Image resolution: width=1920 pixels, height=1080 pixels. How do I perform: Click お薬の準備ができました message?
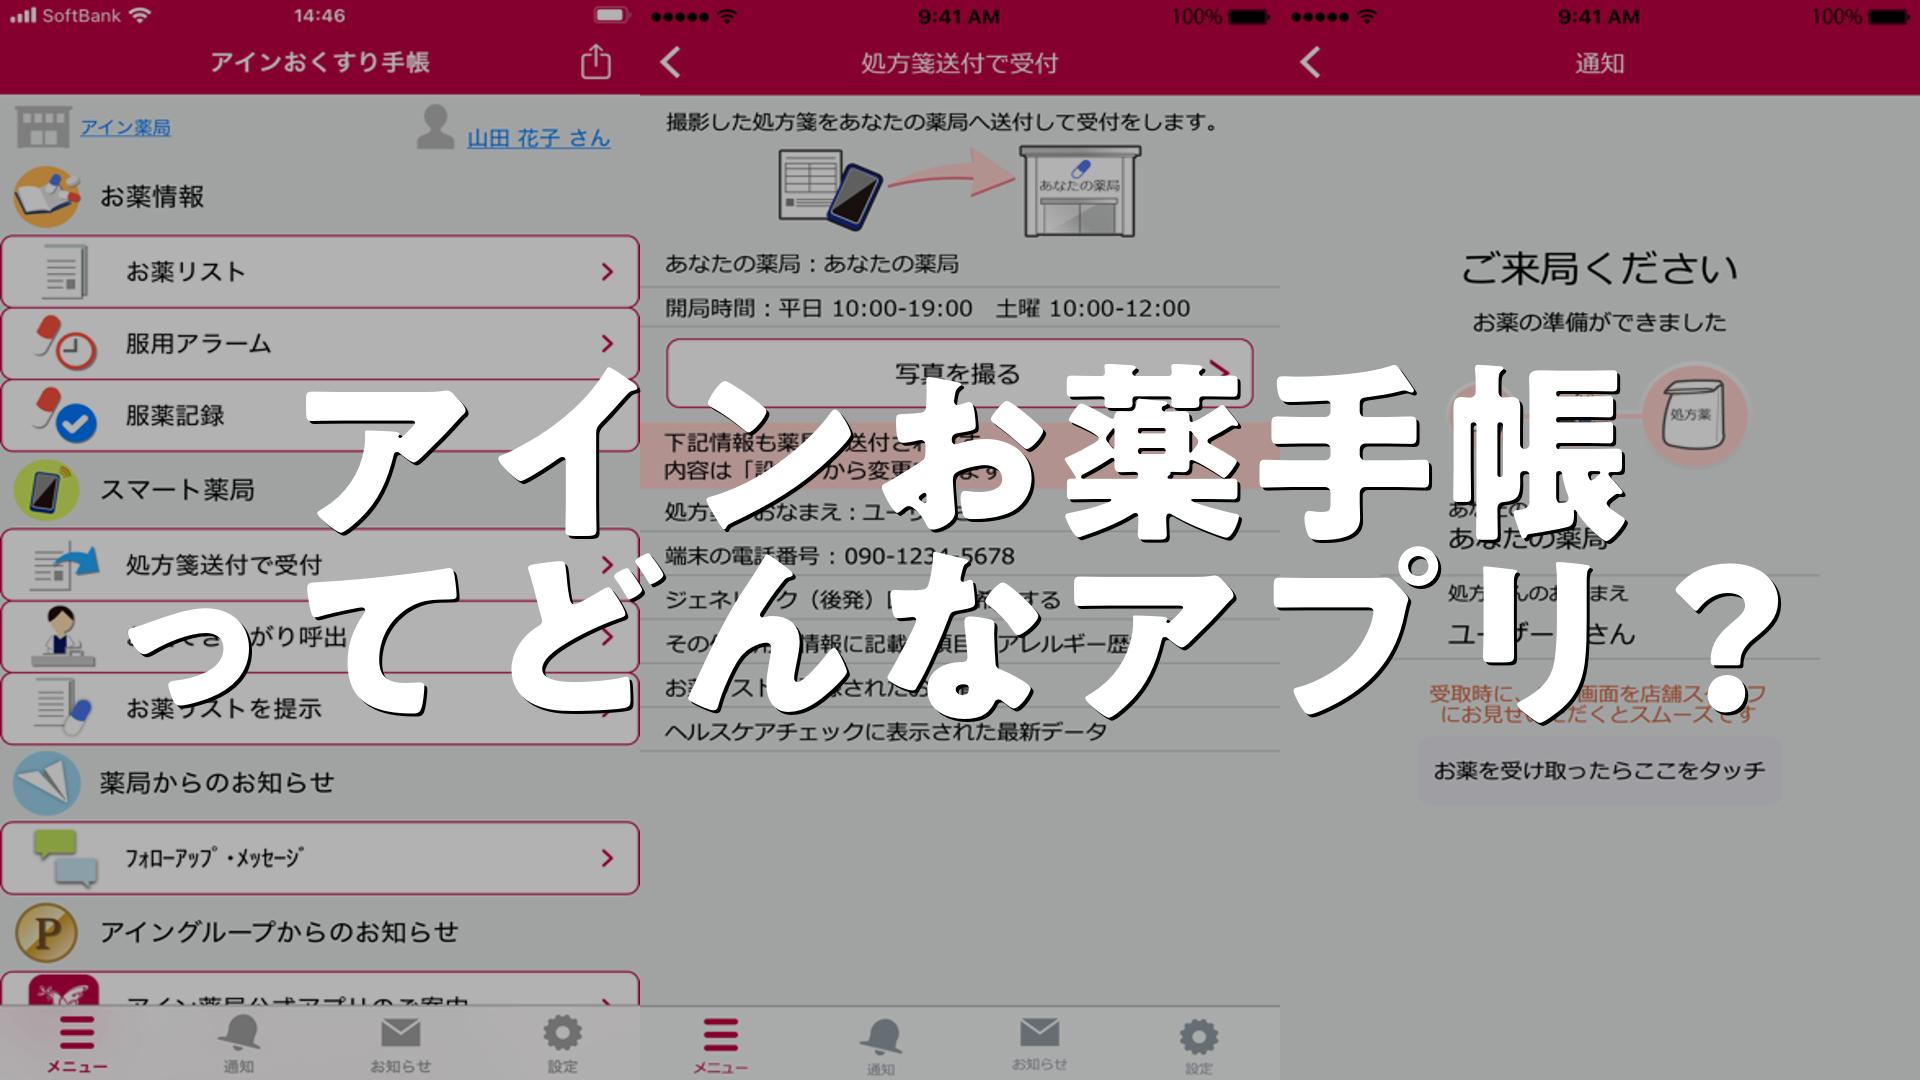pyautogui.click(x=1599, y=322)
